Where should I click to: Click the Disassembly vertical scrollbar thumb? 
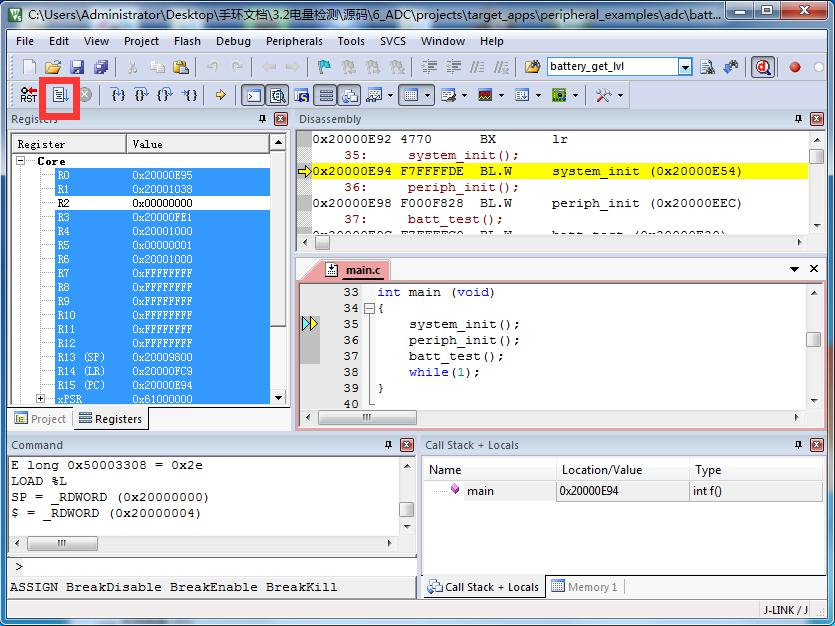816,156
